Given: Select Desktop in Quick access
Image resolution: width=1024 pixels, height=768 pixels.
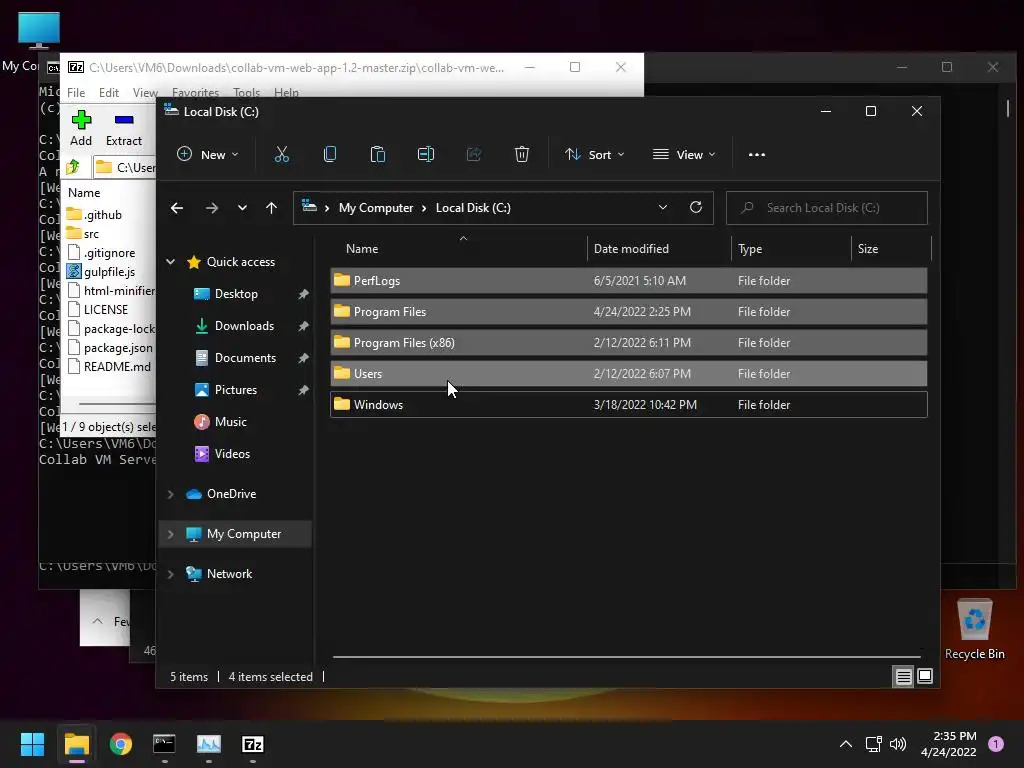Looking at the screenshot, I should [x=236, y=294].
